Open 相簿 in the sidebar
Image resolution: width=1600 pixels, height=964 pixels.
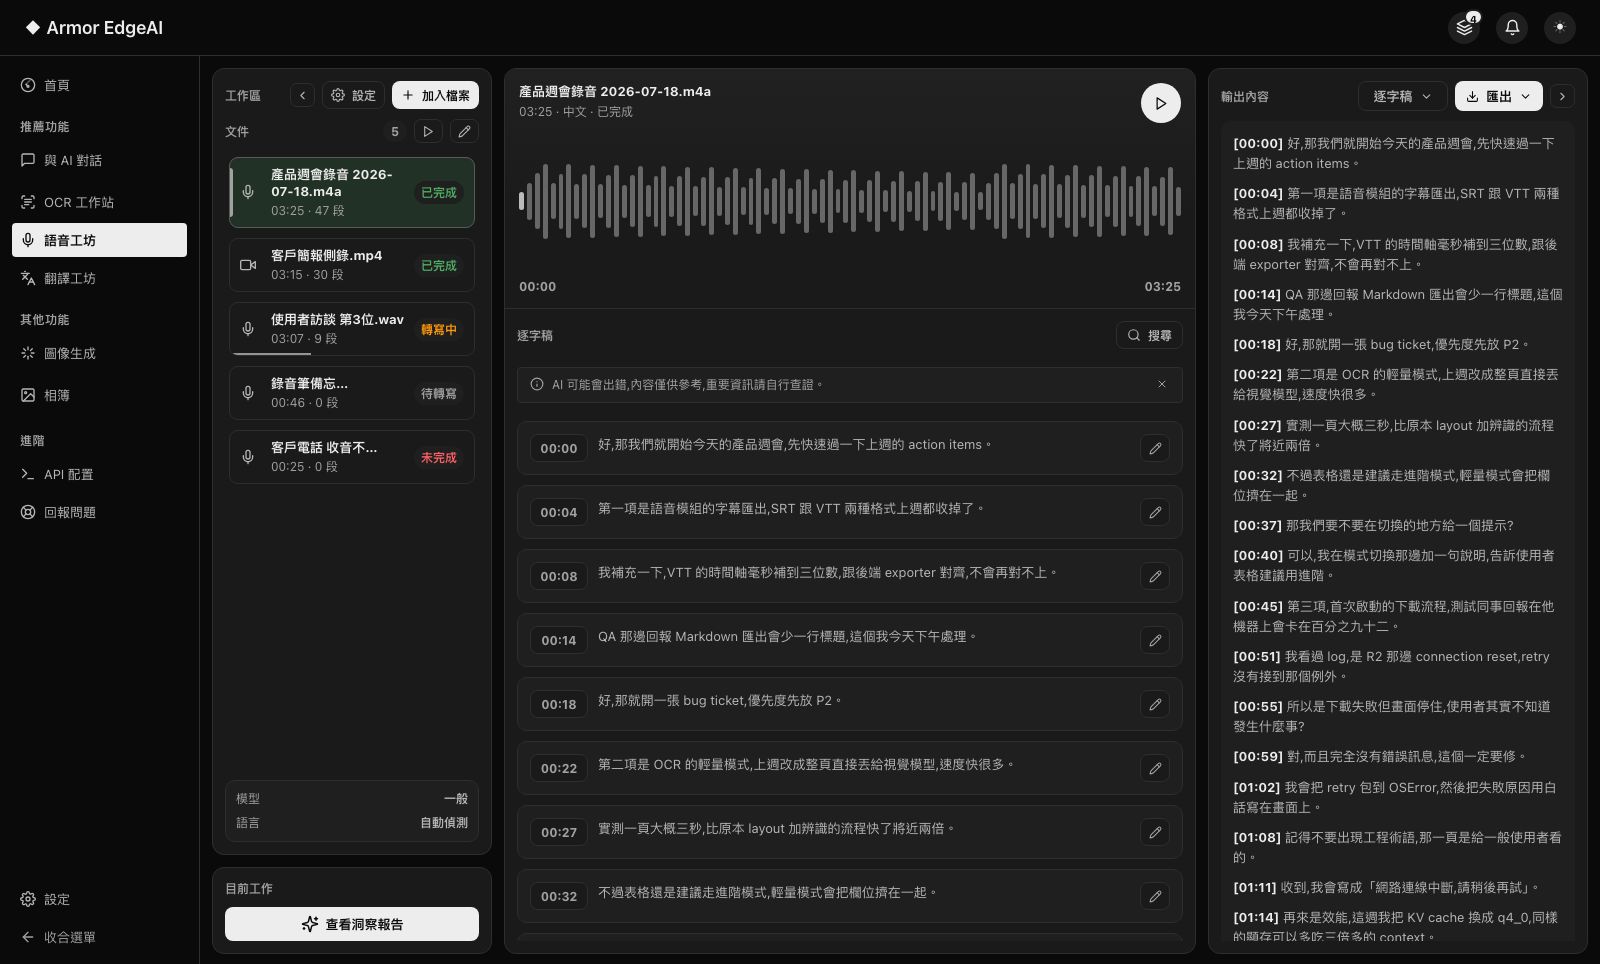[x=99, y=395]
